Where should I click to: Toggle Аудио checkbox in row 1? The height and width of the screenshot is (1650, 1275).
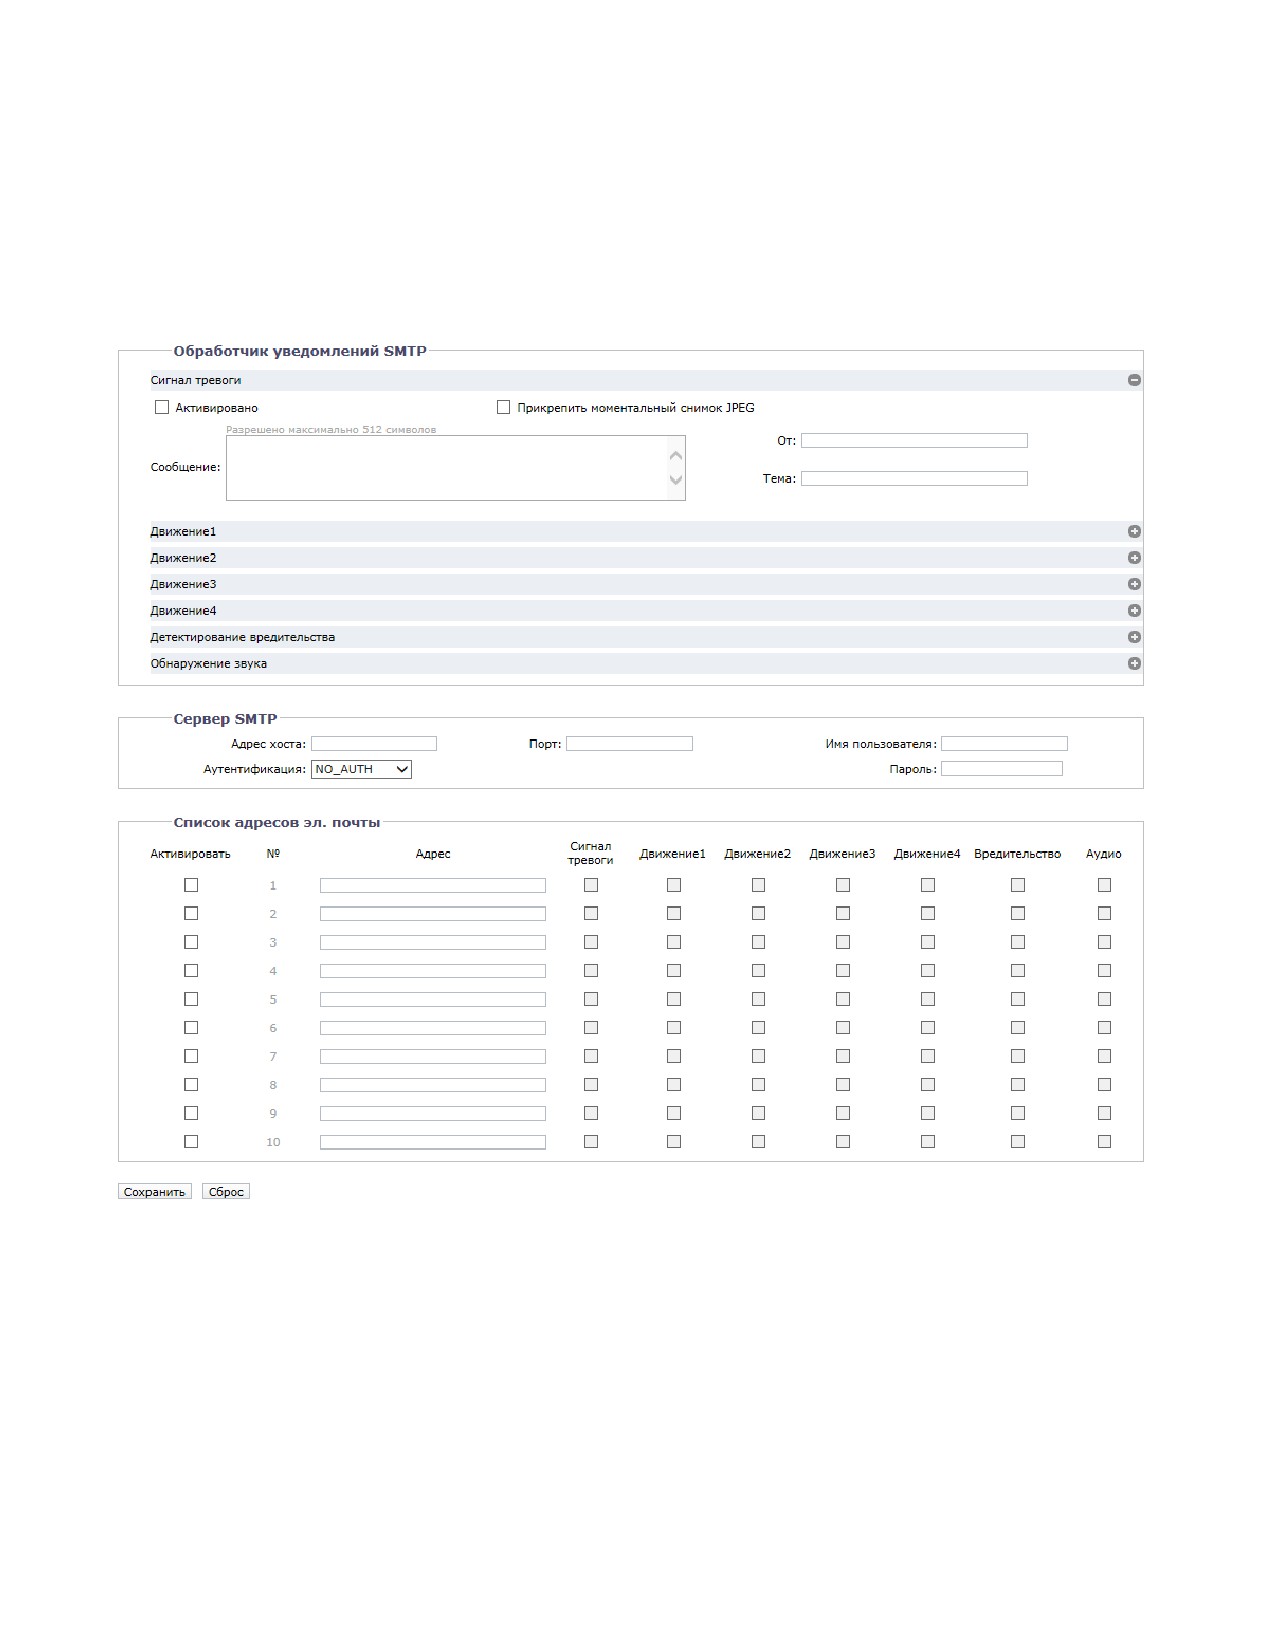coord(1104,885)
